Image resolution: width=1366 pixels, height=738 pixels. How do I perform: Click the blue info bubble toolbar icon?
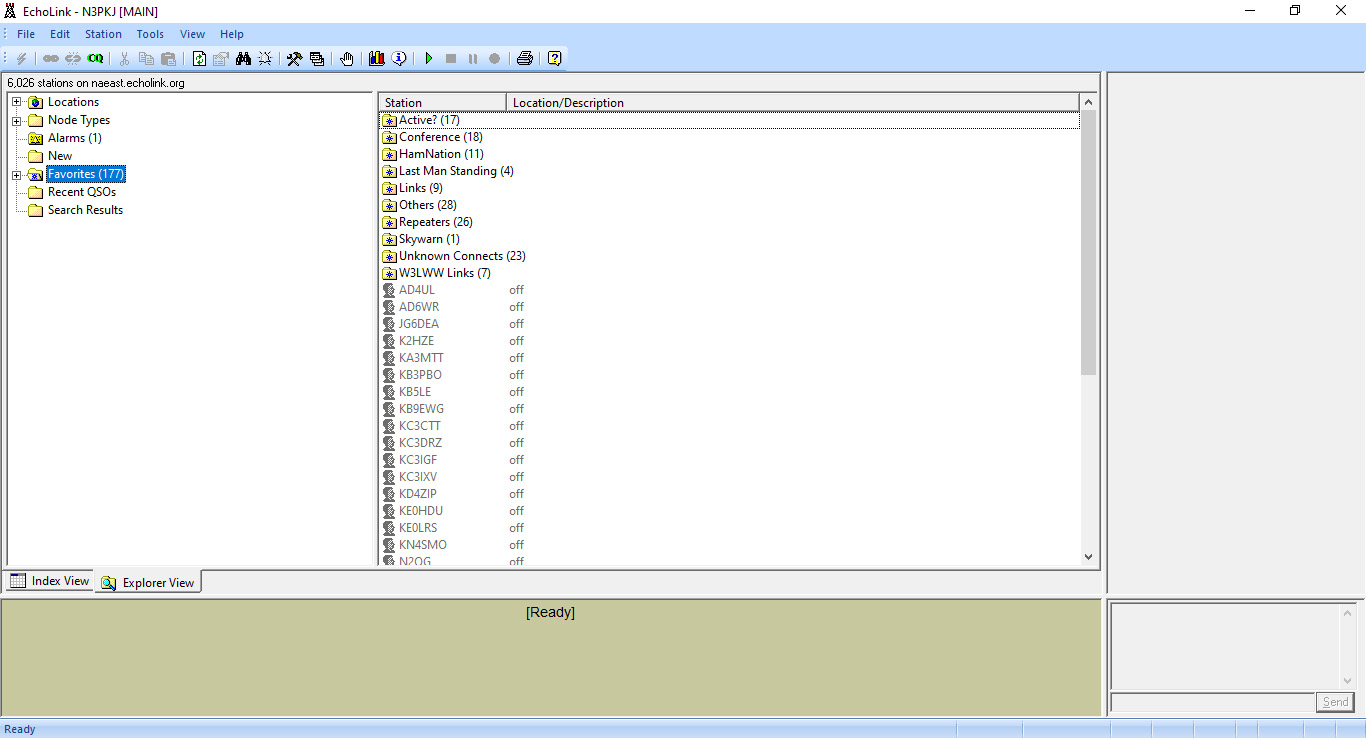pos(399,59)
